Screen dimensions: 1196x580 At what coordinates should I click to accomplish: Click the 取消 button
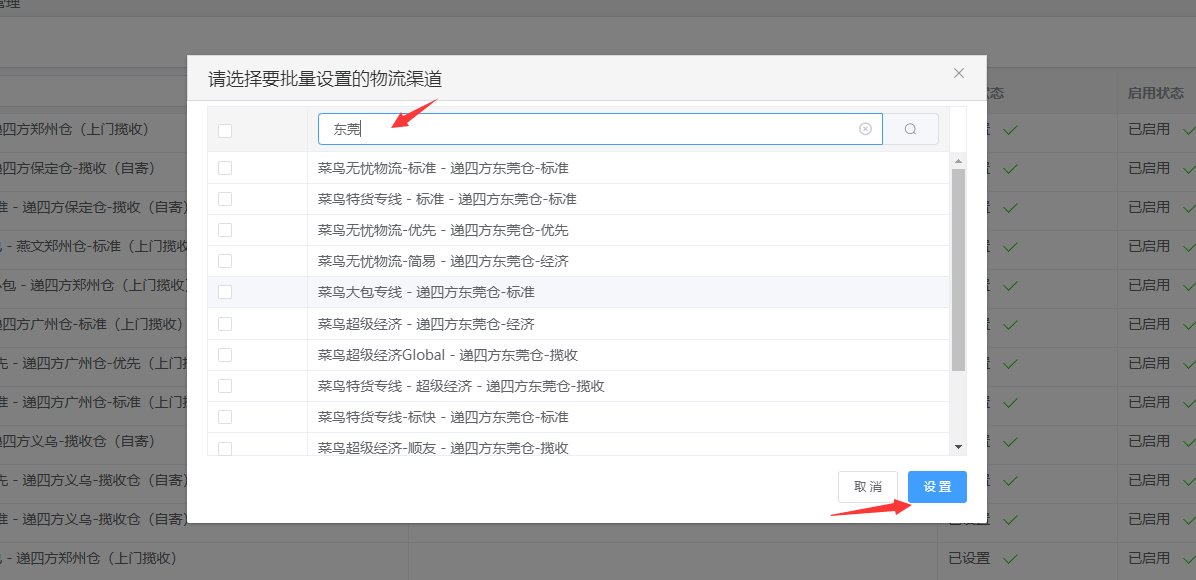(868, 487)
